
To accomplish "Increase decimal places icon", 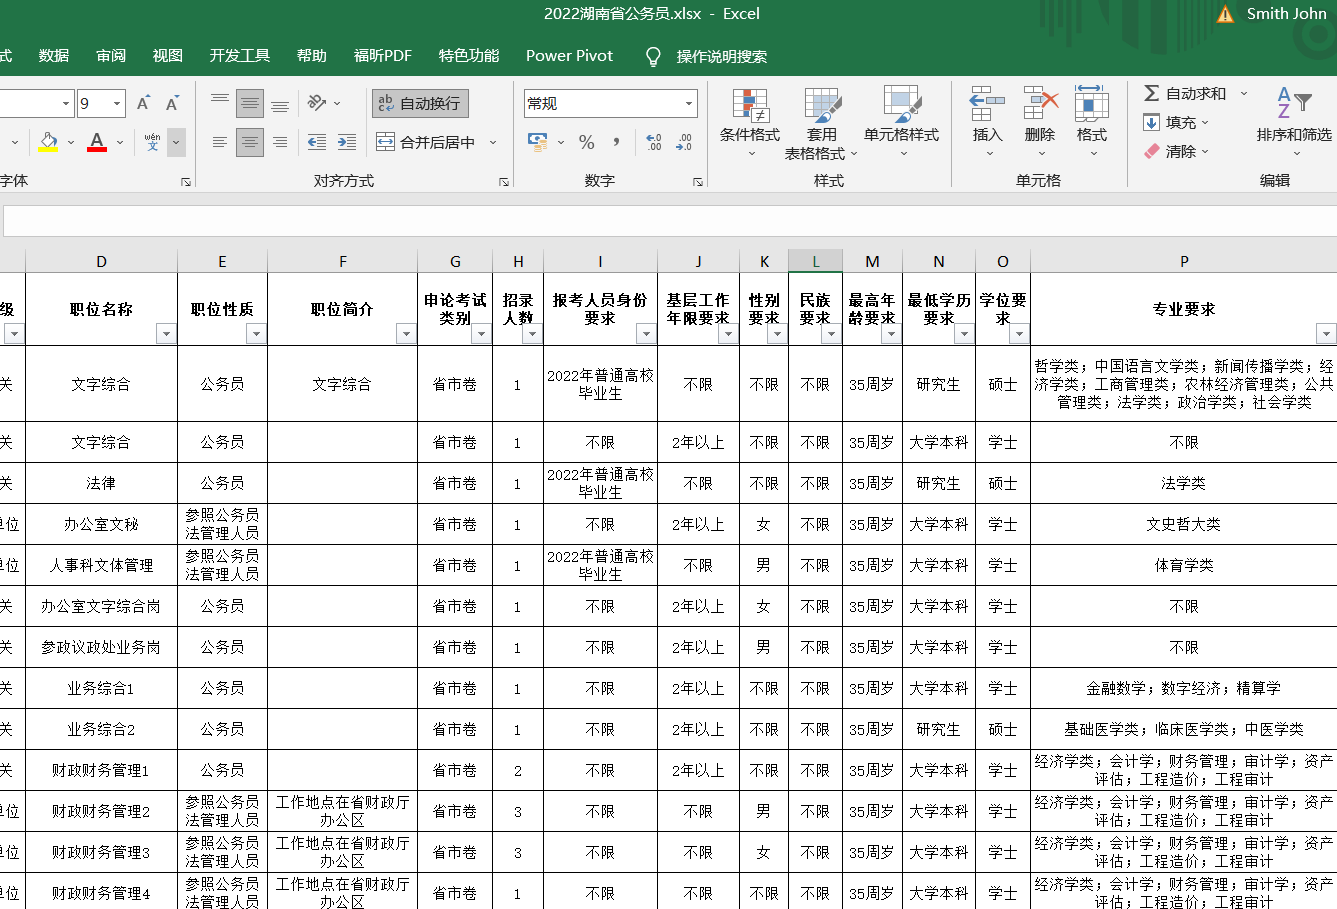I will (654, 142).
